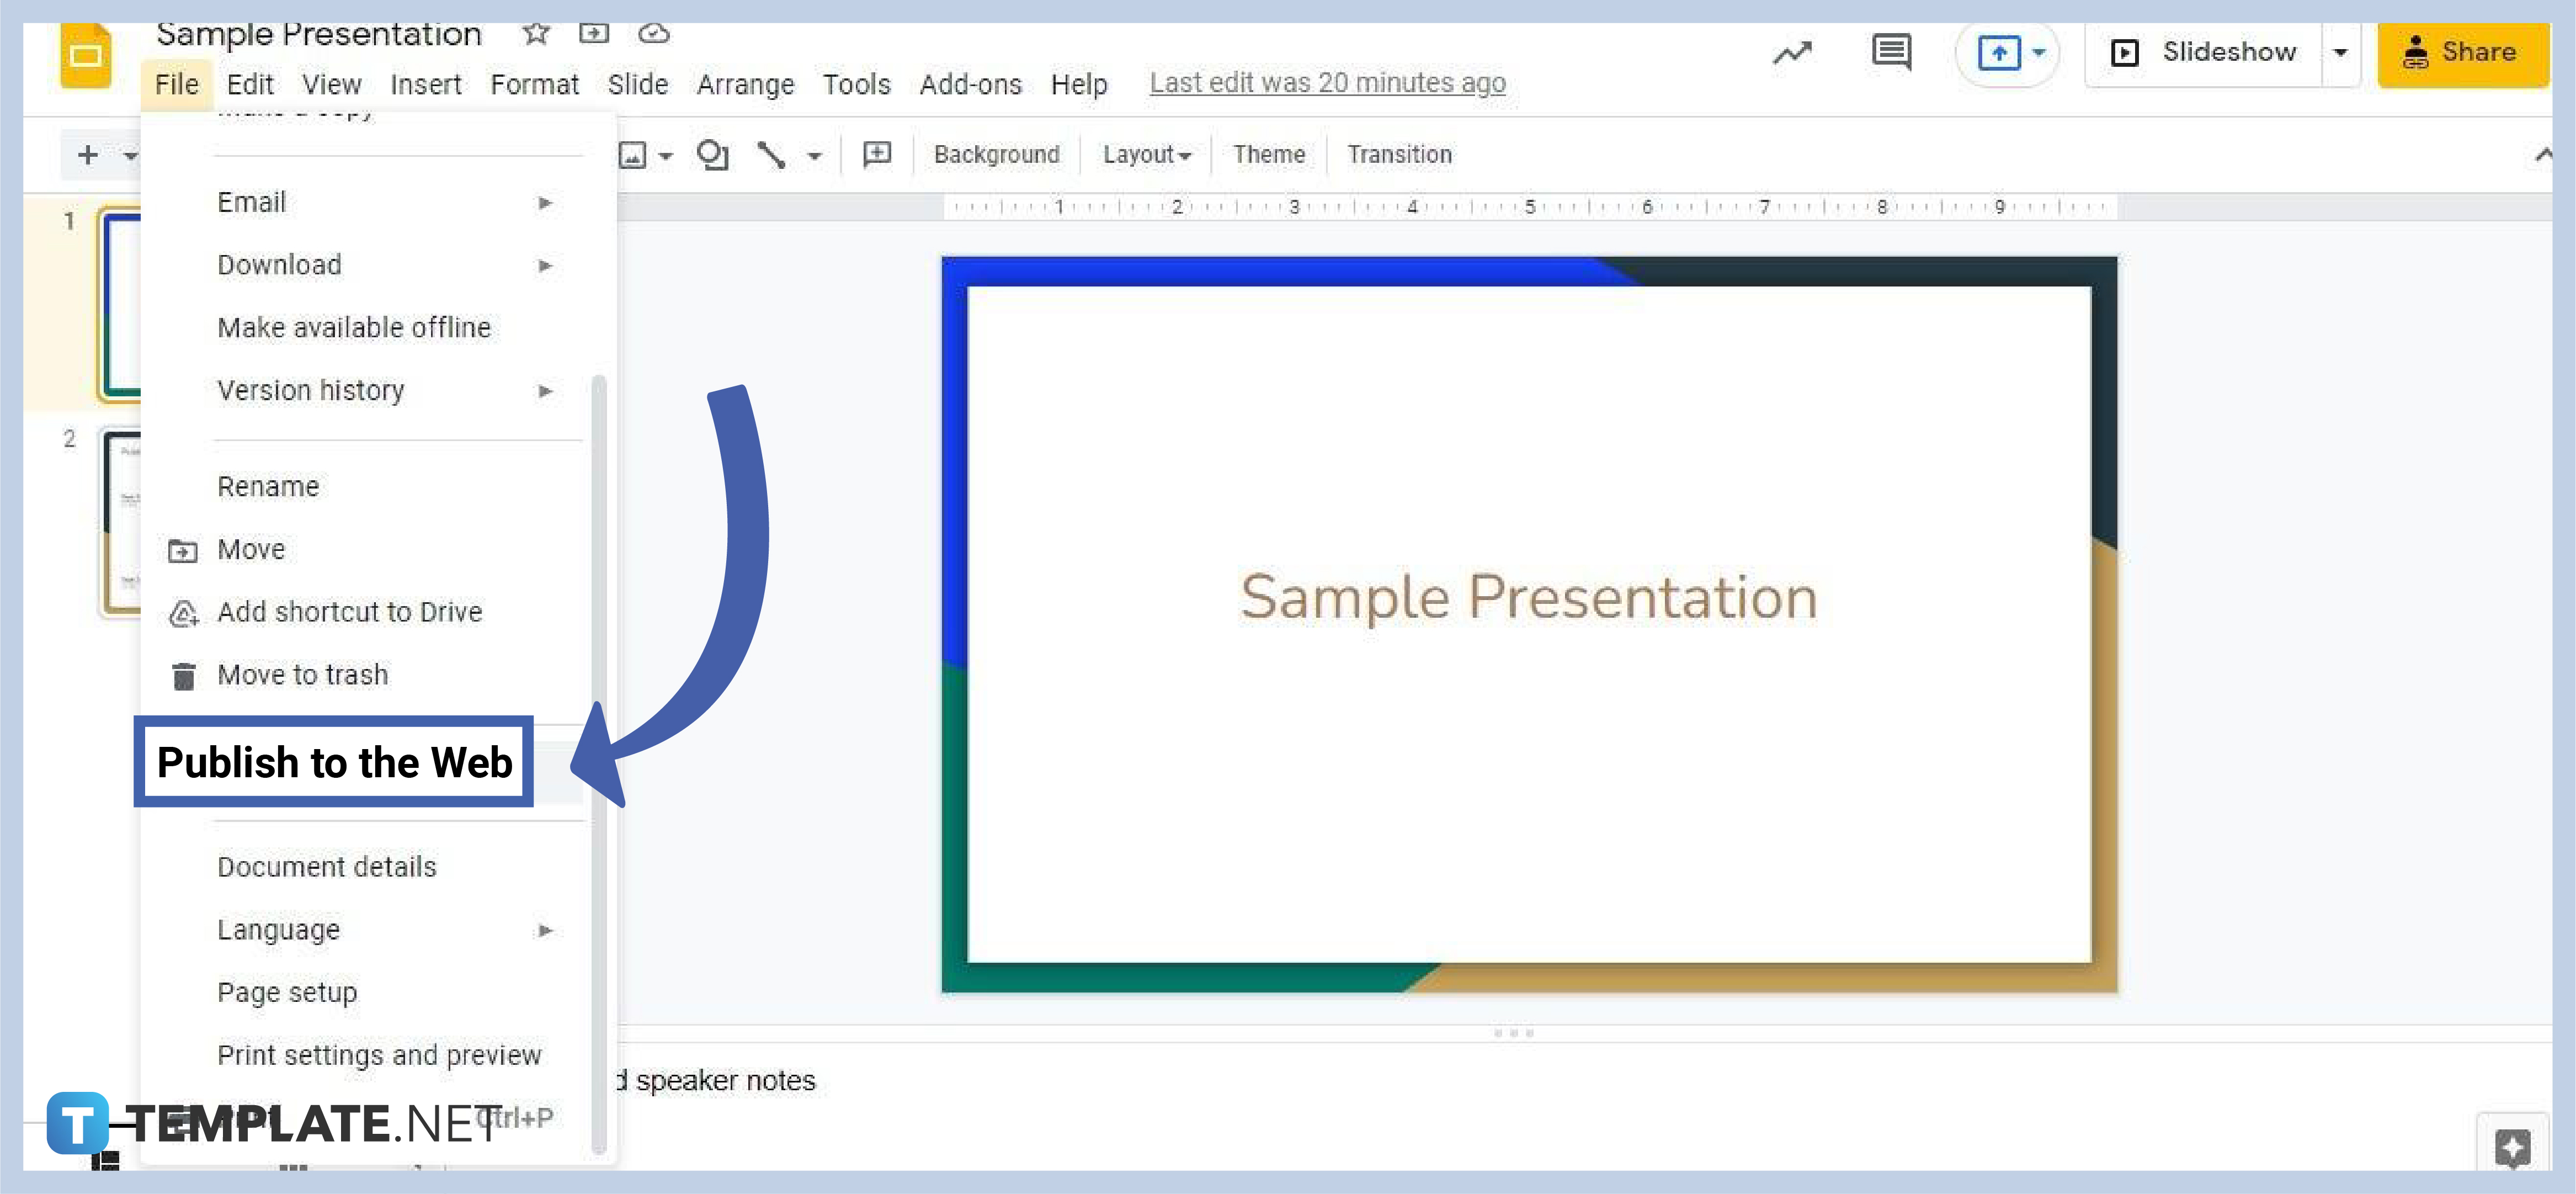Screen dimensions: 2576x1194
Task: Click the Transition toolbar option
Action: click(1401, 155)
